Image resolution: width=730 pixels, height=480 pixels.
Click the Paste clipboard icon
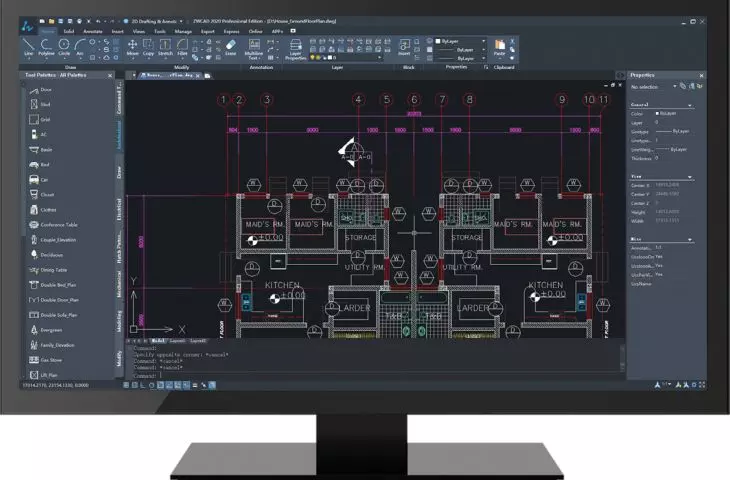pos(500,47)
